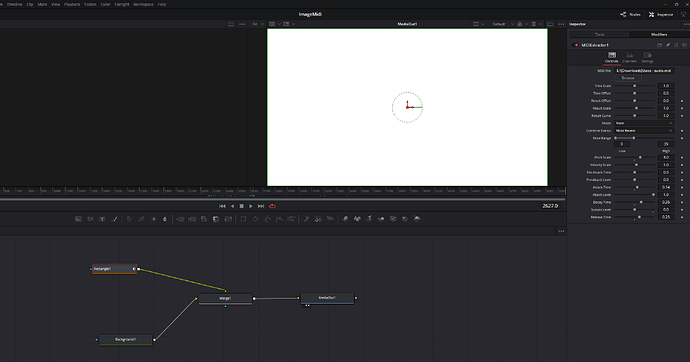Screen dimensions: 690x362
Task: Reset MIDIExtractor1 using the reset icon
Action: [x=684, y=45]
